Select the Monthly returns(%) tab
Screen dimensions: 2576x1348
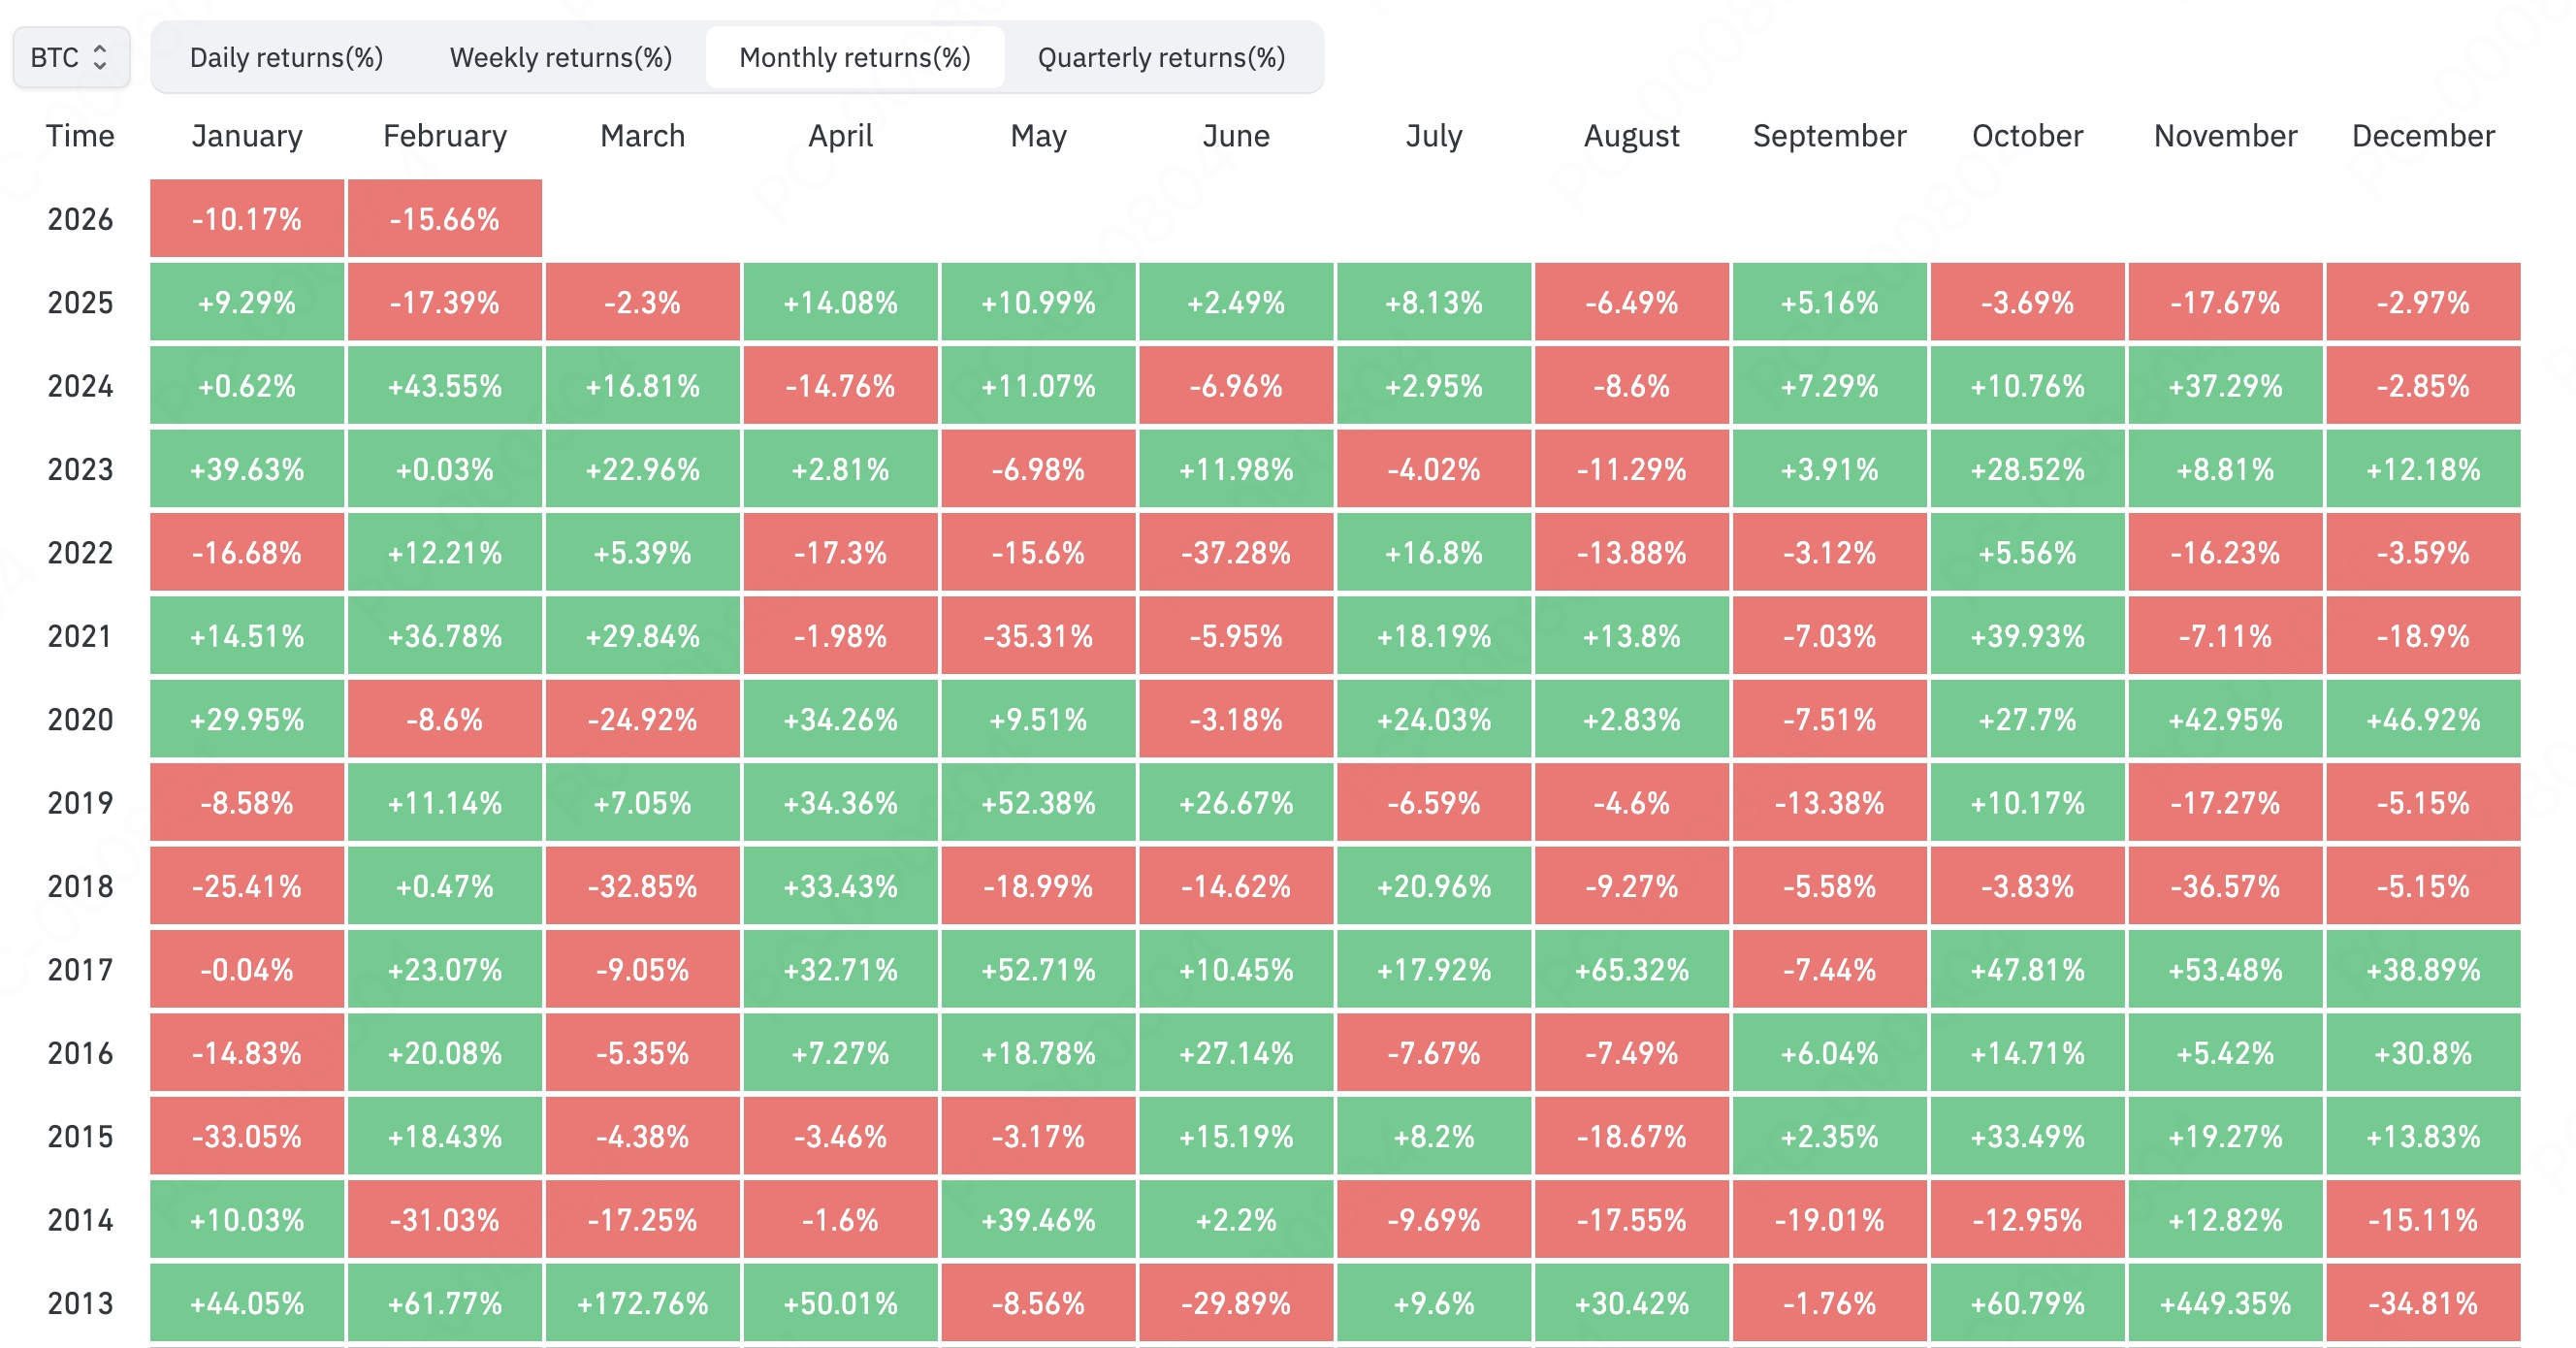(x=854, y=57)
